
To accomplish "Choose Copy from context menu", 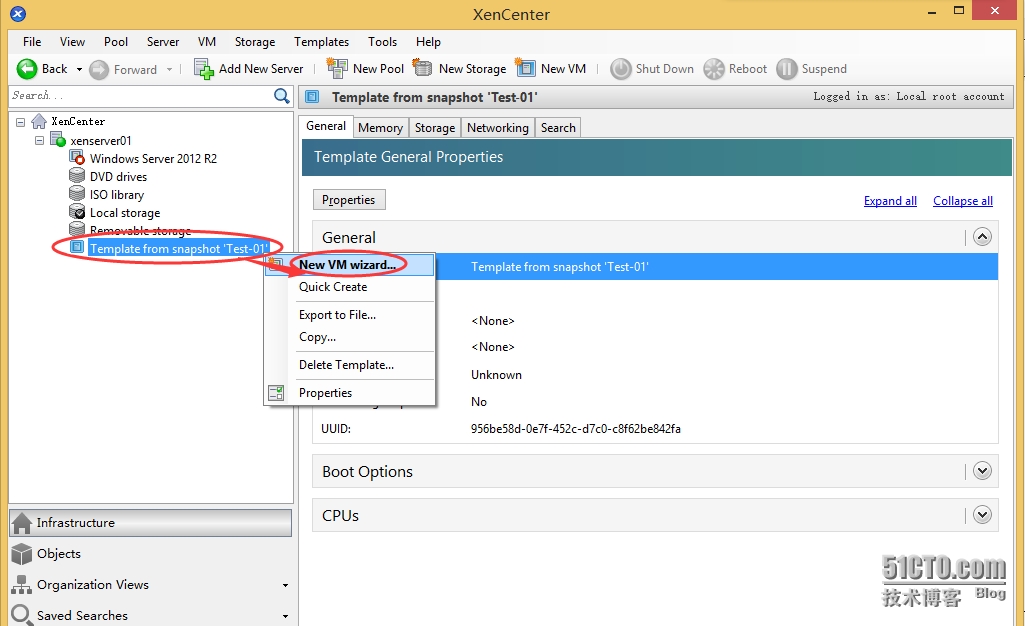I will coord(349,337).
